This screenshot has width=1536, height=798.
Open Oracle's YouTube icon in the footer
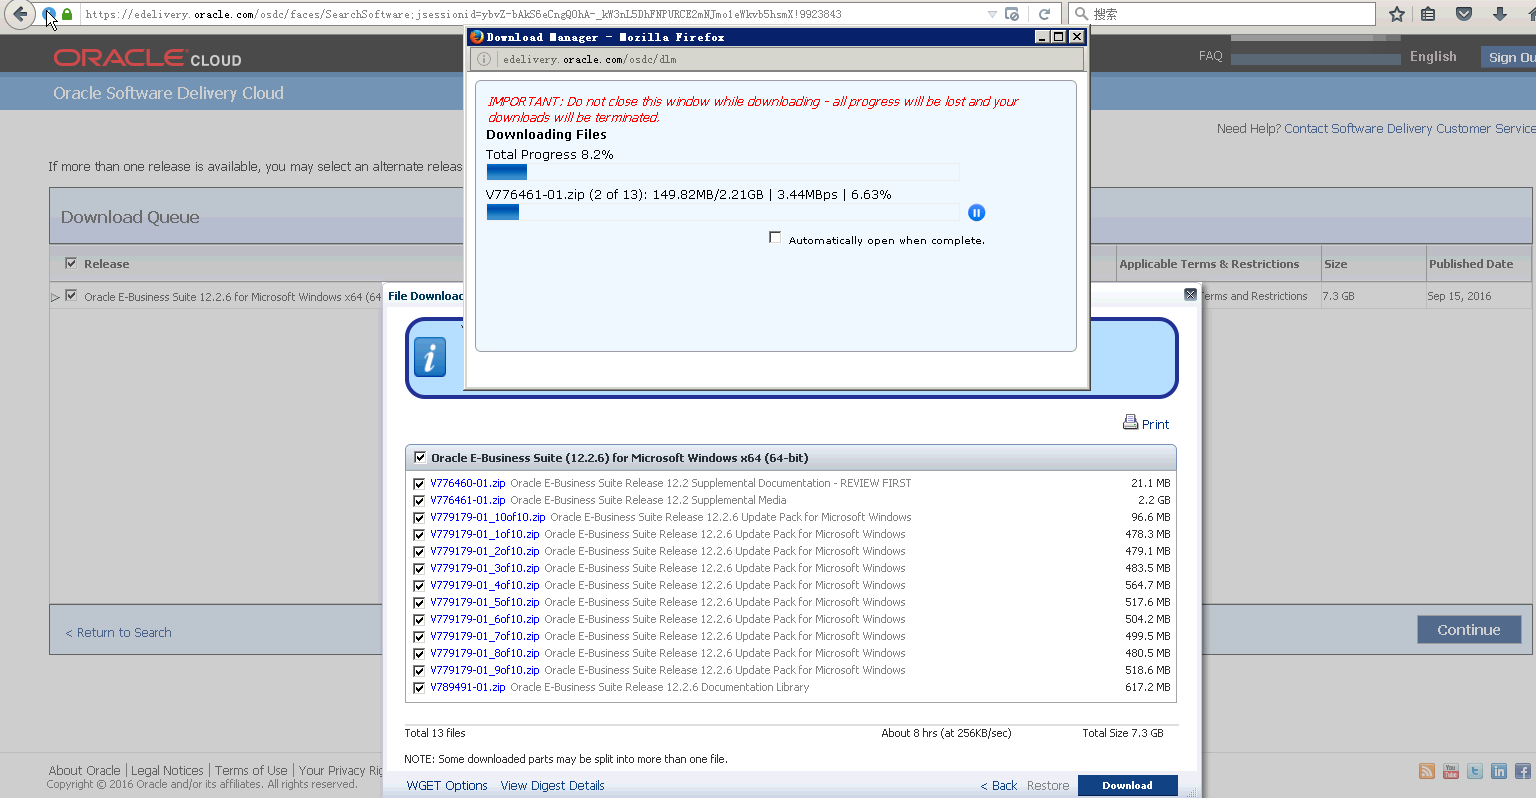tap(1450, 771)
